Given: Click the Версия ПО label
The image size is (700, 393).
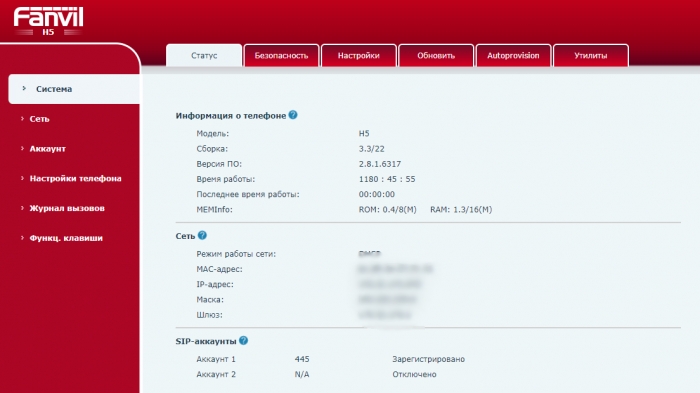Looking at the screenshot, I should [x=219, y=164].
